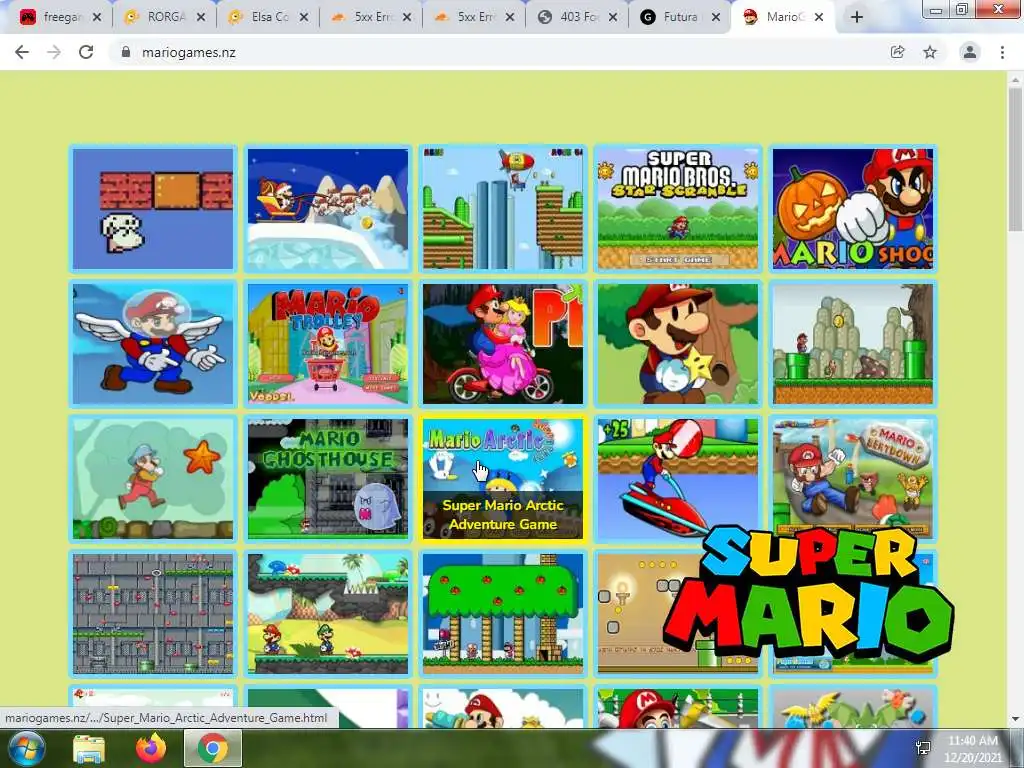Open the Mario and Luigi beach game

[328, 614]
